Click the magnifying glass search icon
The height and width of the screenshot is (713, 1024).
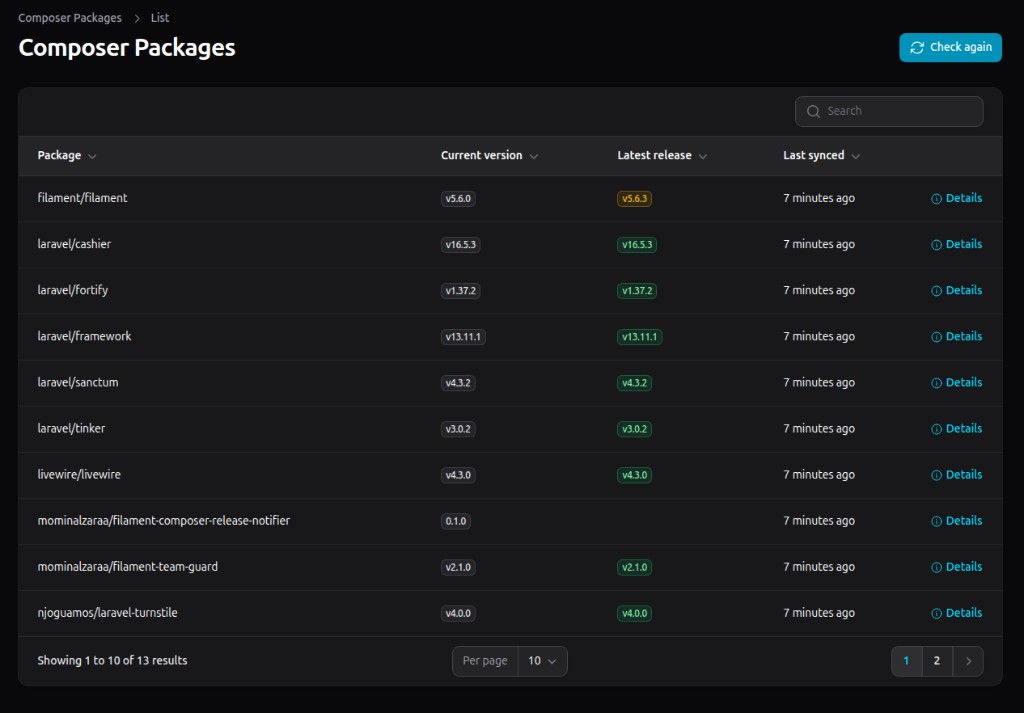813,112
